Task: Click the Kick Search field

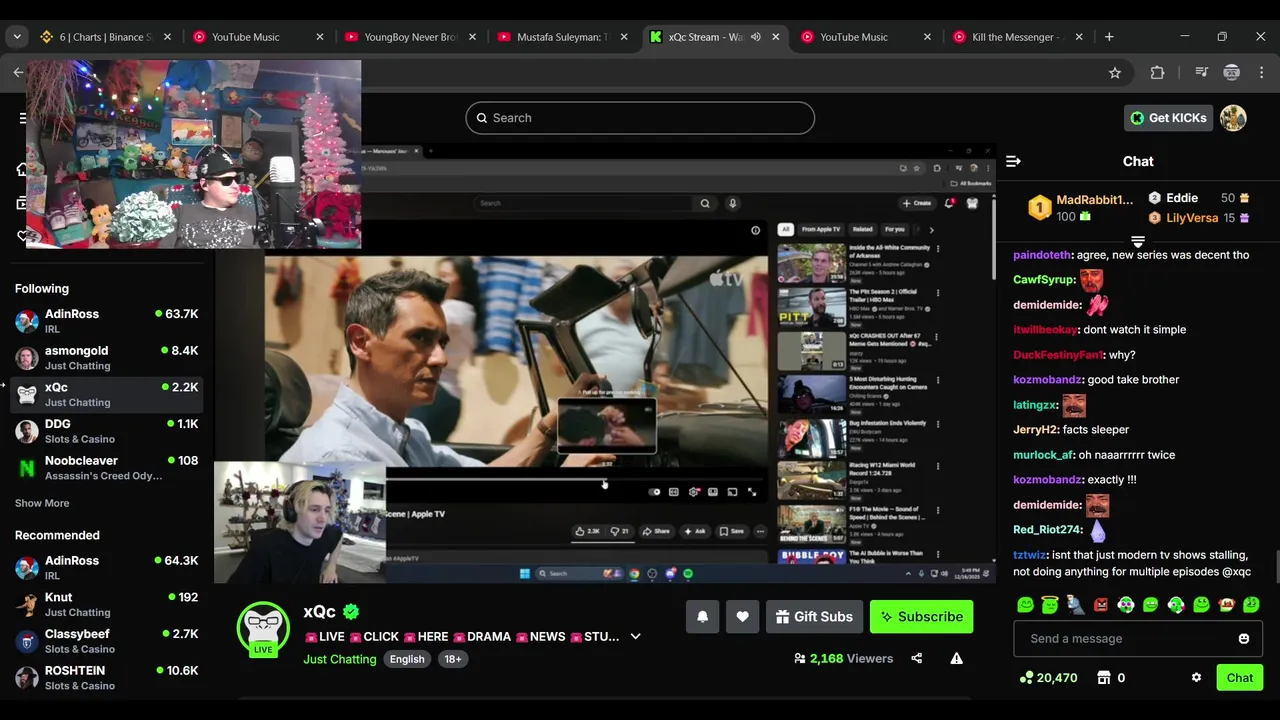Action: 640,118
